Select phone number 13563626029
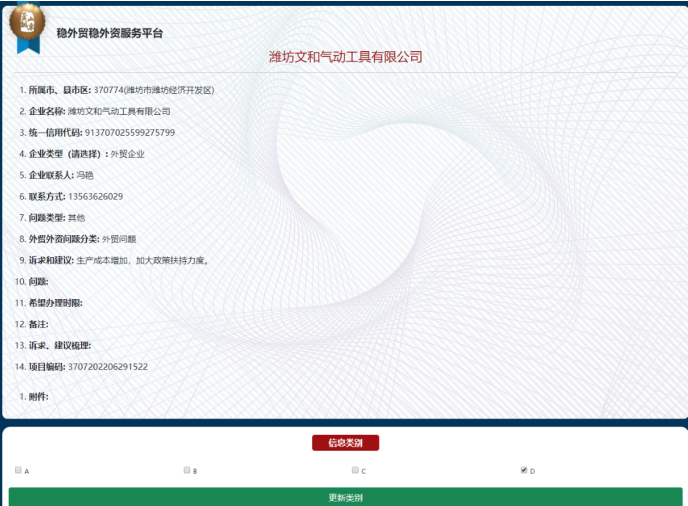The width and height of the screenshot is (688, 506). pyautogui.click(x=96, y=197)
